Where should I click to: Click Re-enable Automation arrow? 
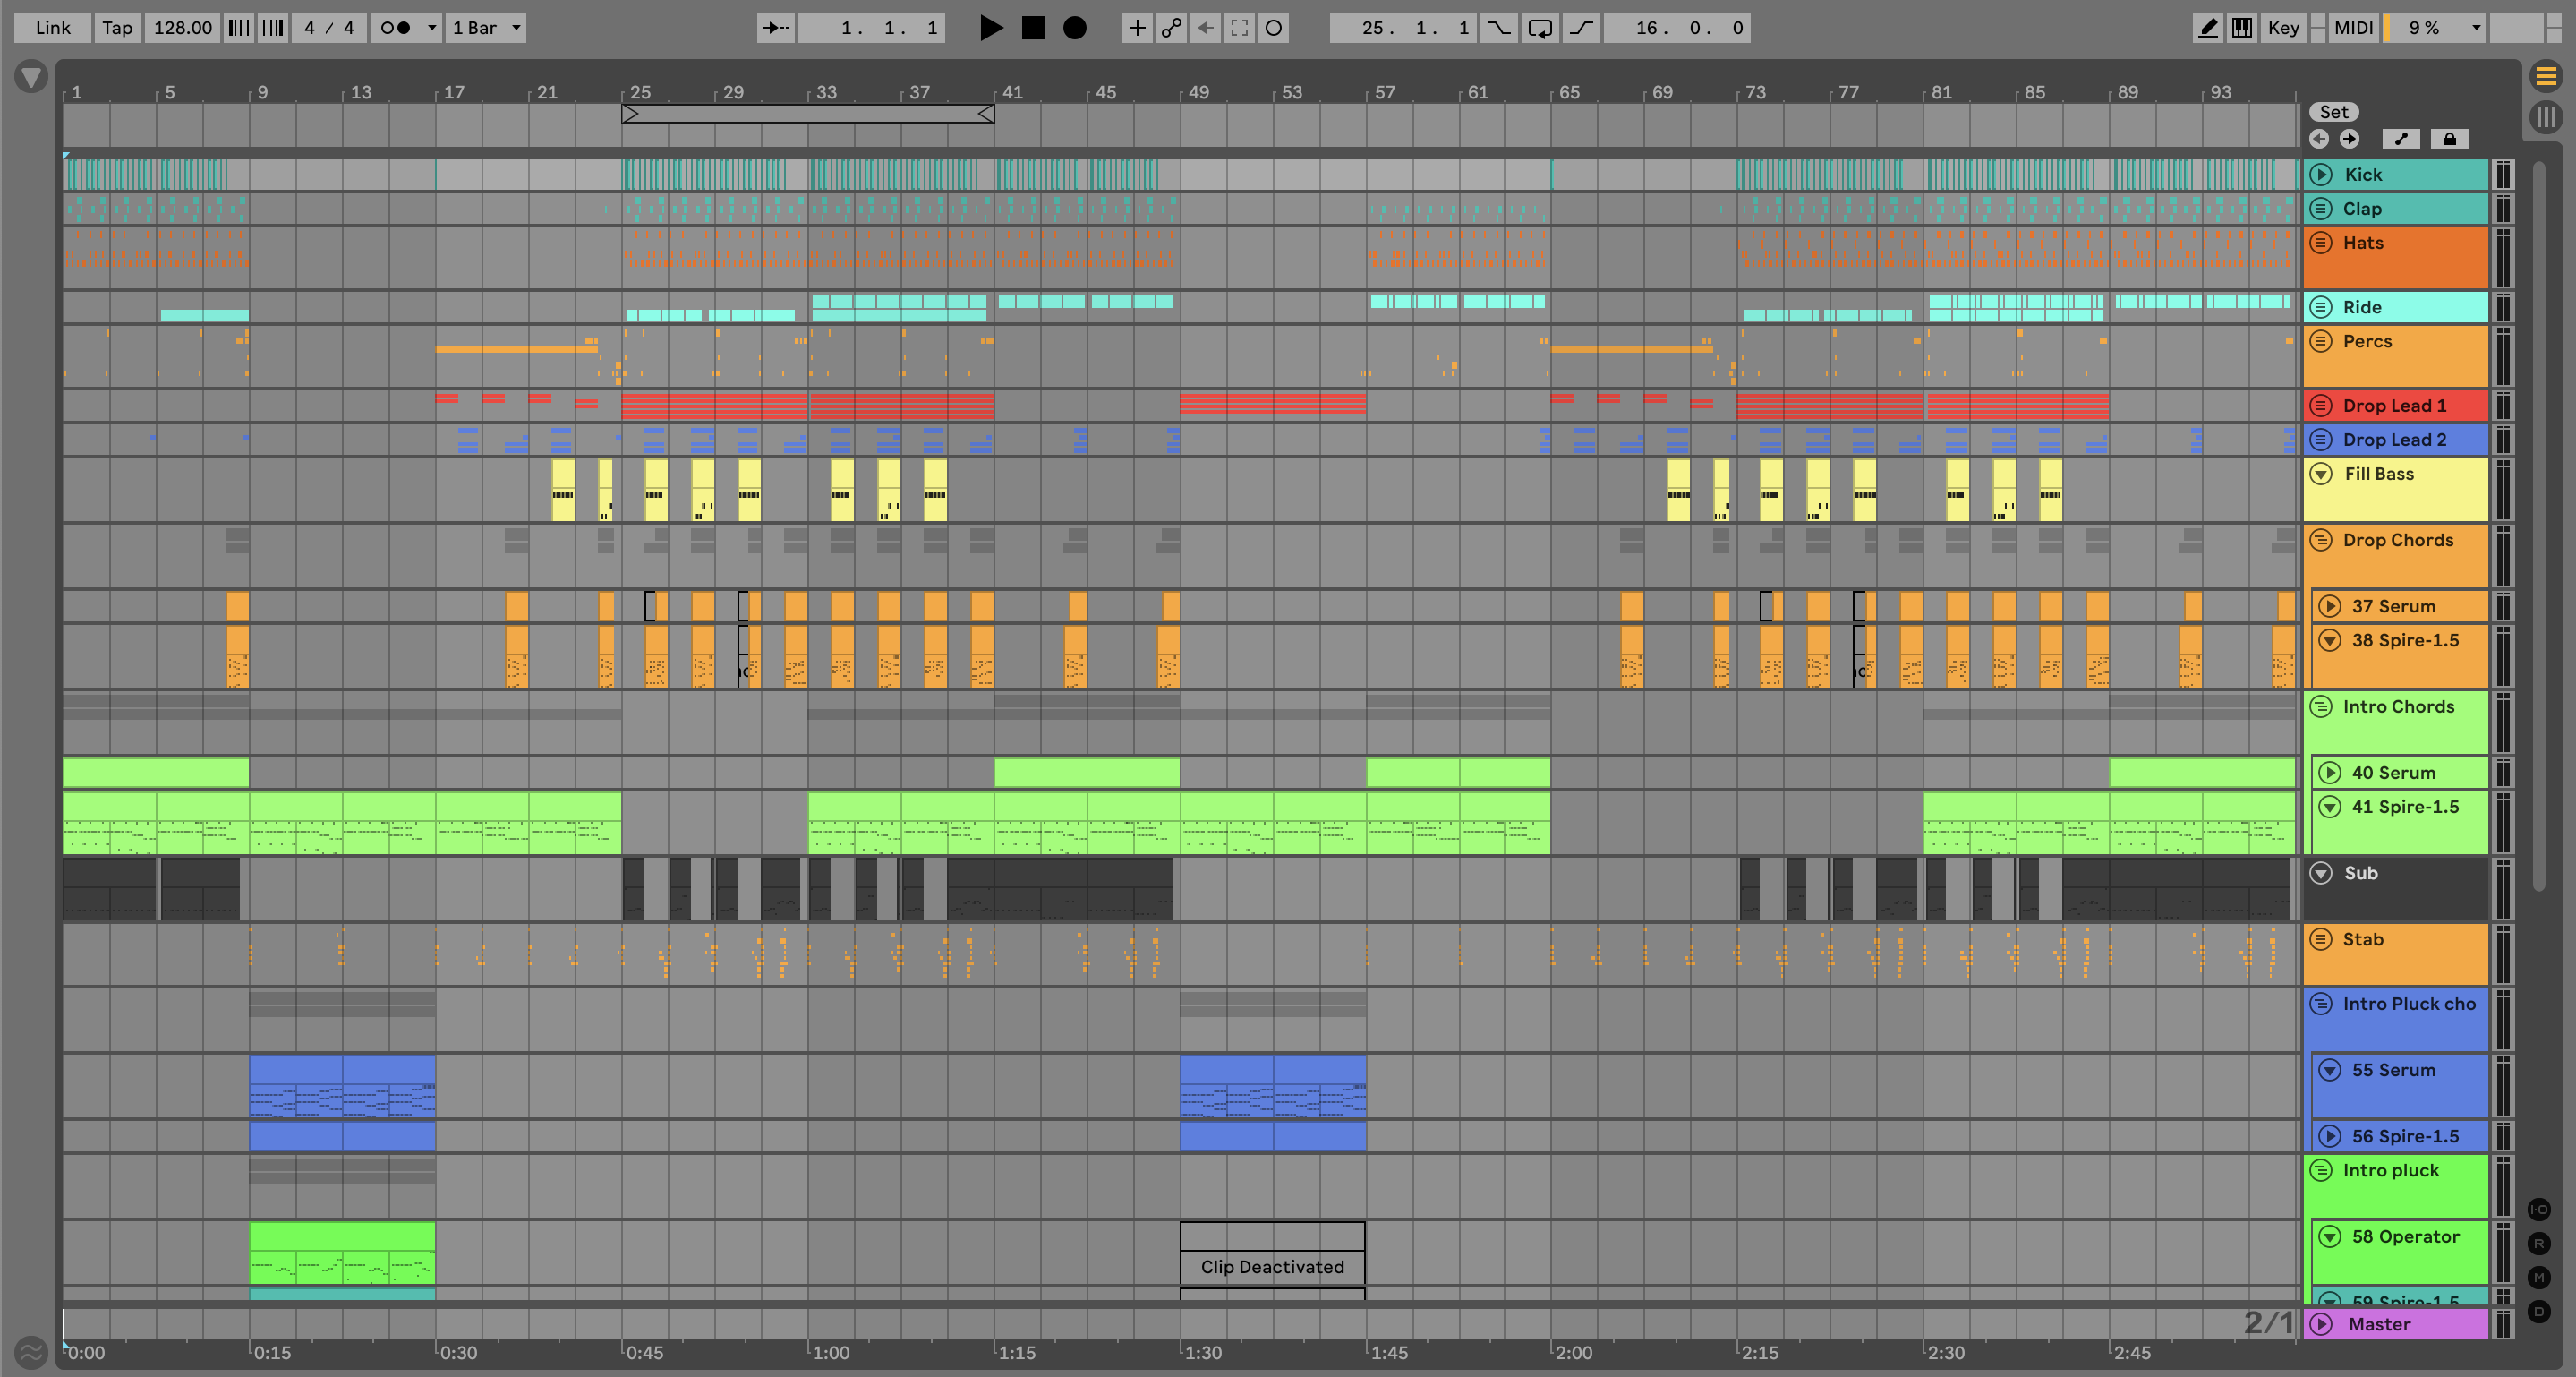pos(1205,28)
